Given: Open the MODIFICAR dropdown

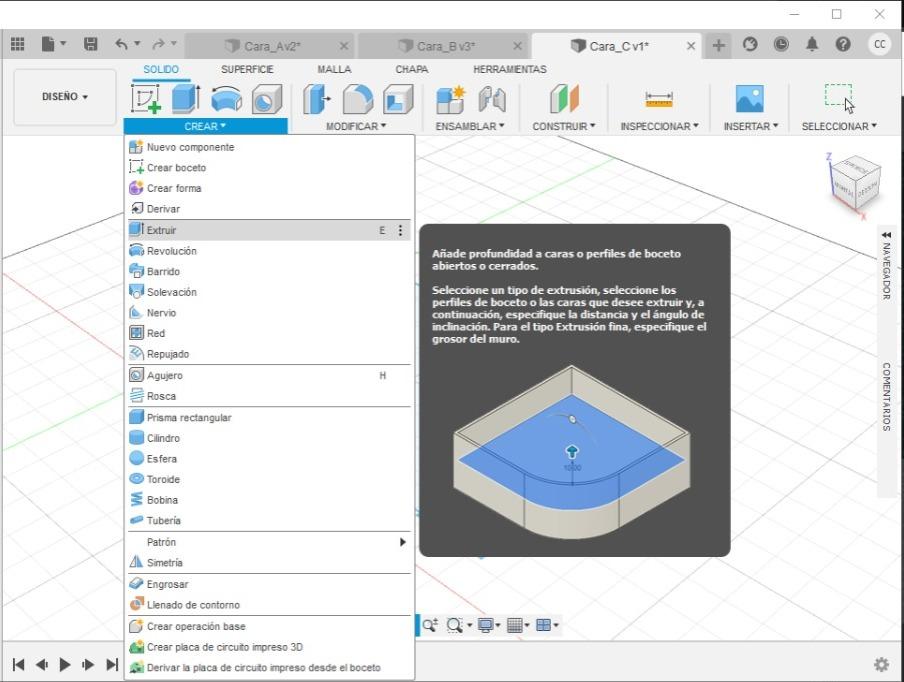Looking at the screenshot, I should [x=356, y=126].
